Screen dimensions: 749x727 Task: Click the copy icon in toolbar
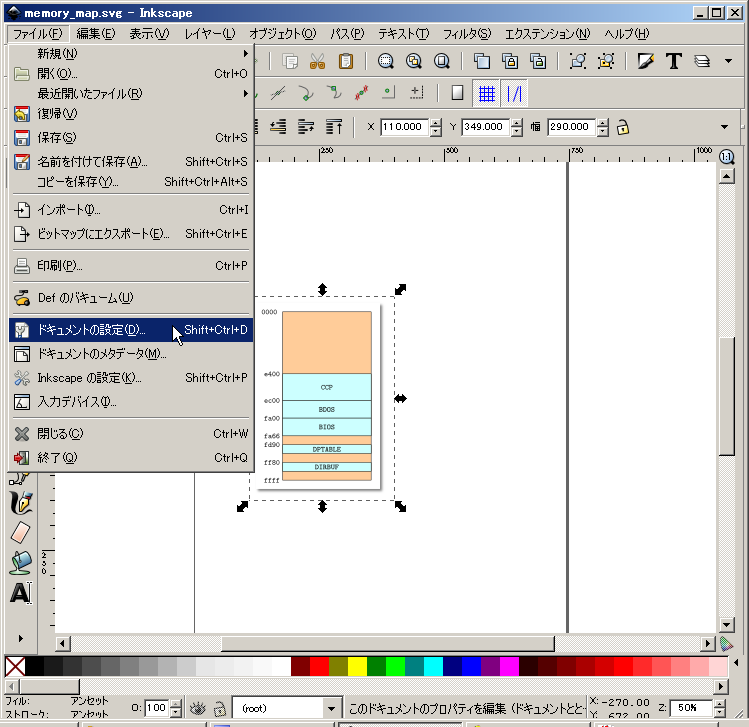click(x=290, y=61)
